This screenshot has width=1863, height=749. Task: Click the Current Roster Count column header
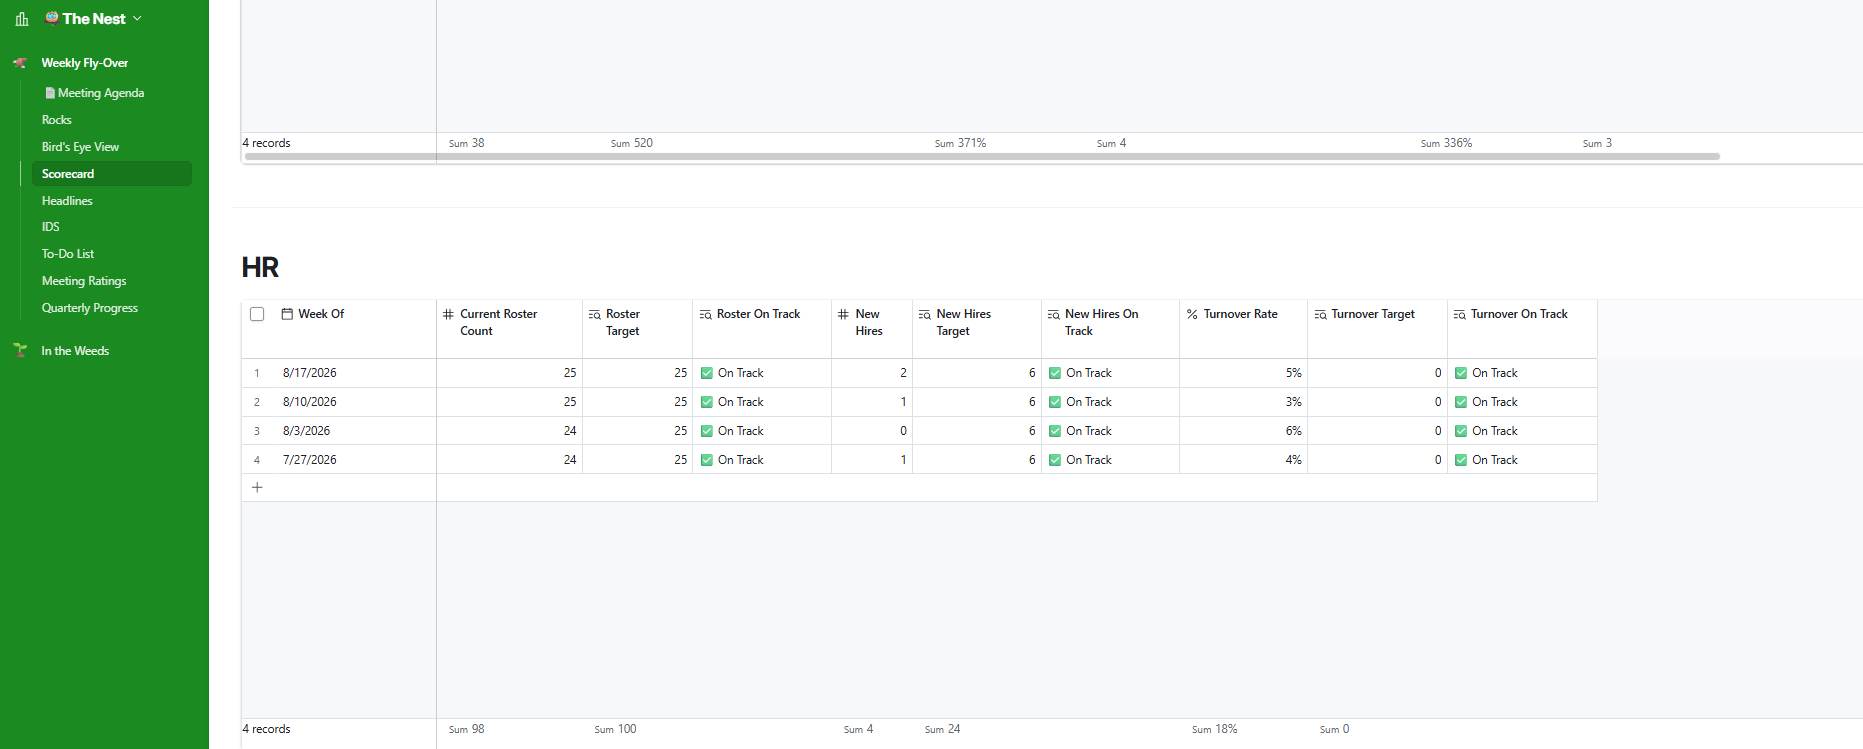pyautogui.click(x=509, y=328)
